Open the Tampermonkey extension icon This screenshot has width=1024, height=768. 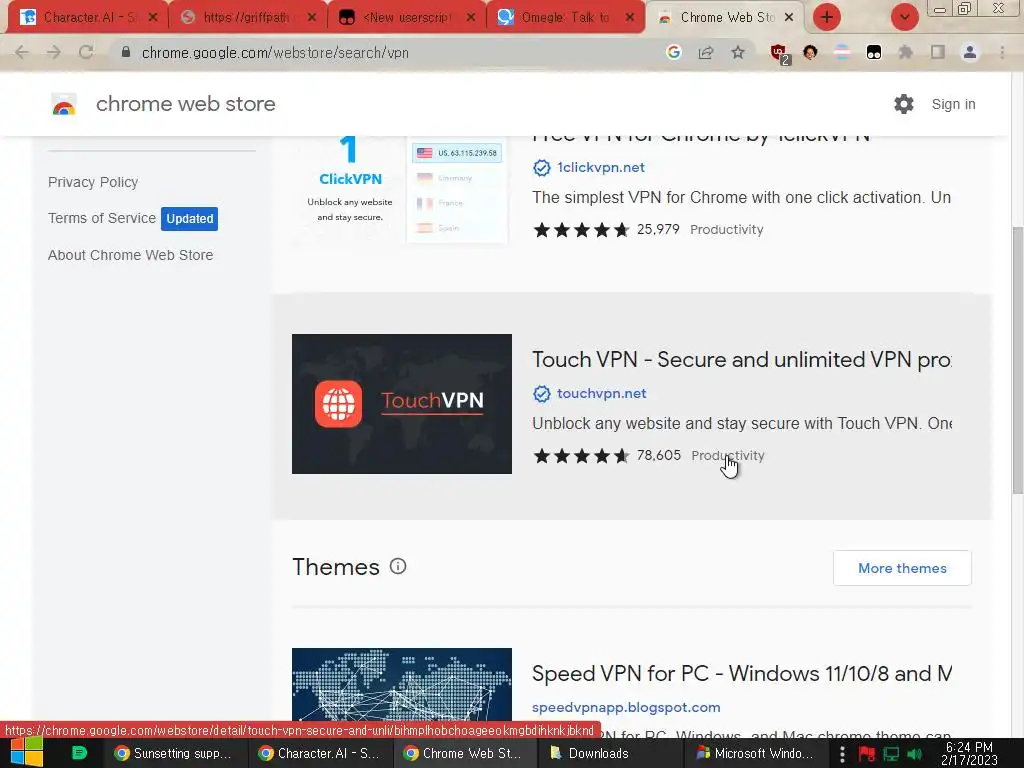874,52
